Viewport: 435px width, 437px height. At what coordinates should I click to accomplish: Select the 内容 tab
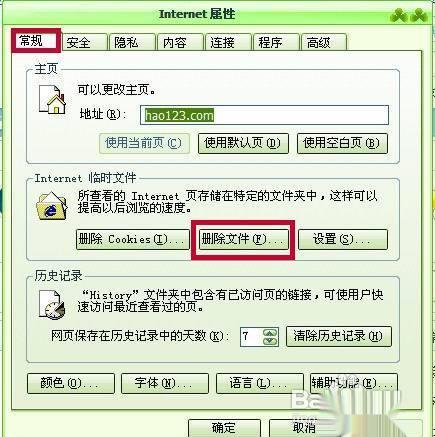click(x=180, y=42)
